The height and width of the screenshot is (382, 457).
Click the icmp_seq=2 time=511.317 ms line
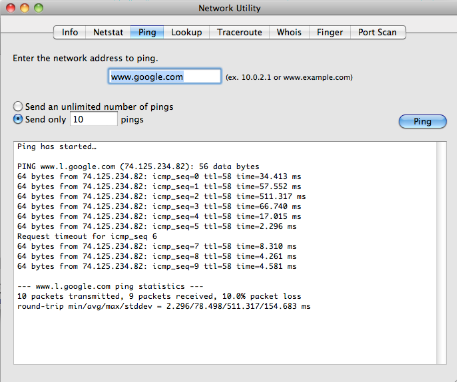tap(161, 196)
